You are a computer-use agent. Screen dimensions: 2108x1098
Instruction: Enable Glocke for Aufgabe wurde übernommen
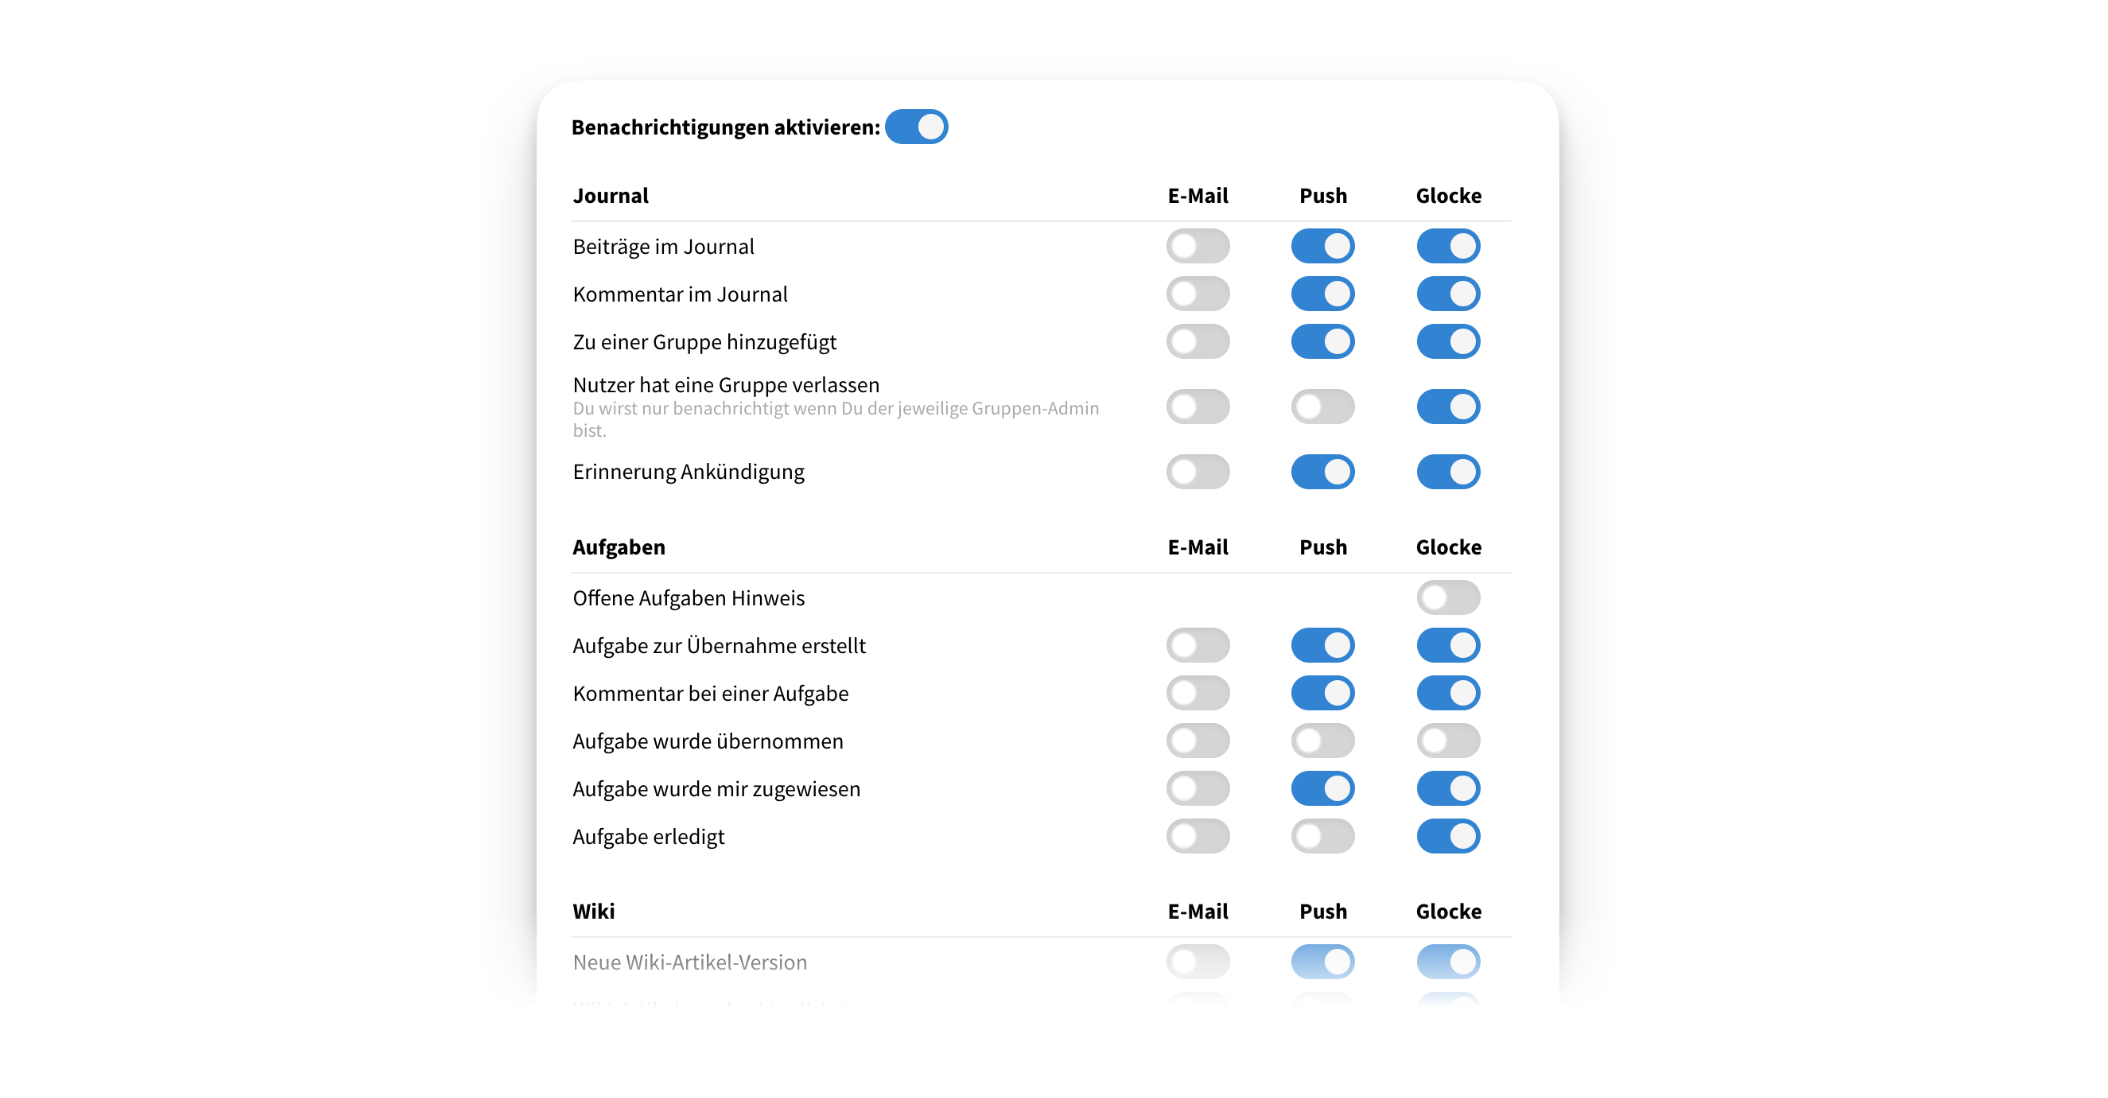pos(1448,741)
